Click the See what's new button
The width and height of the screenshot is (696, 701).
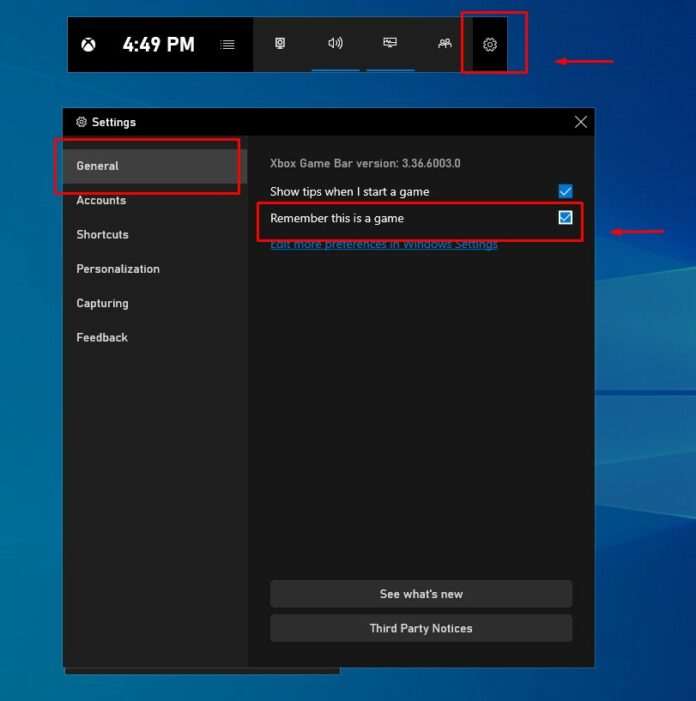click(421, 594)
